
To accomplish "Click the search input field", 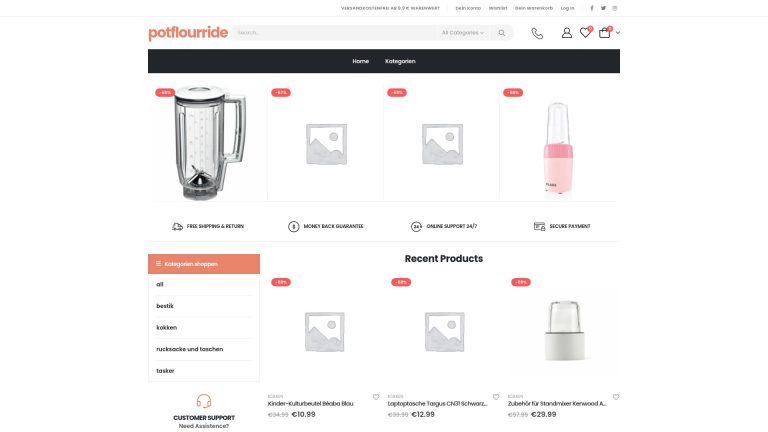I will pos(336,33).
